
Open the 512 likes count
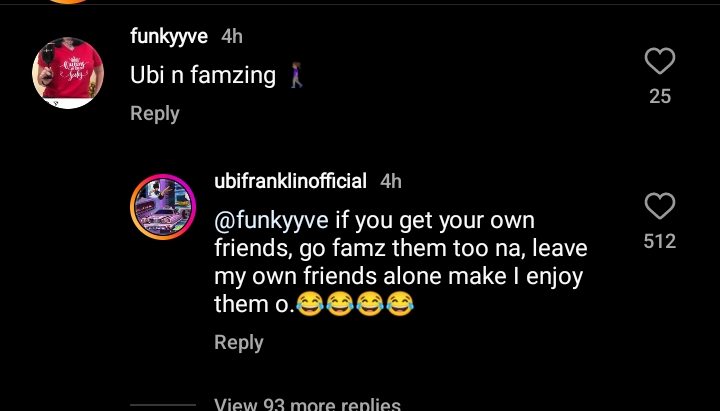click(x=659, y=241)
